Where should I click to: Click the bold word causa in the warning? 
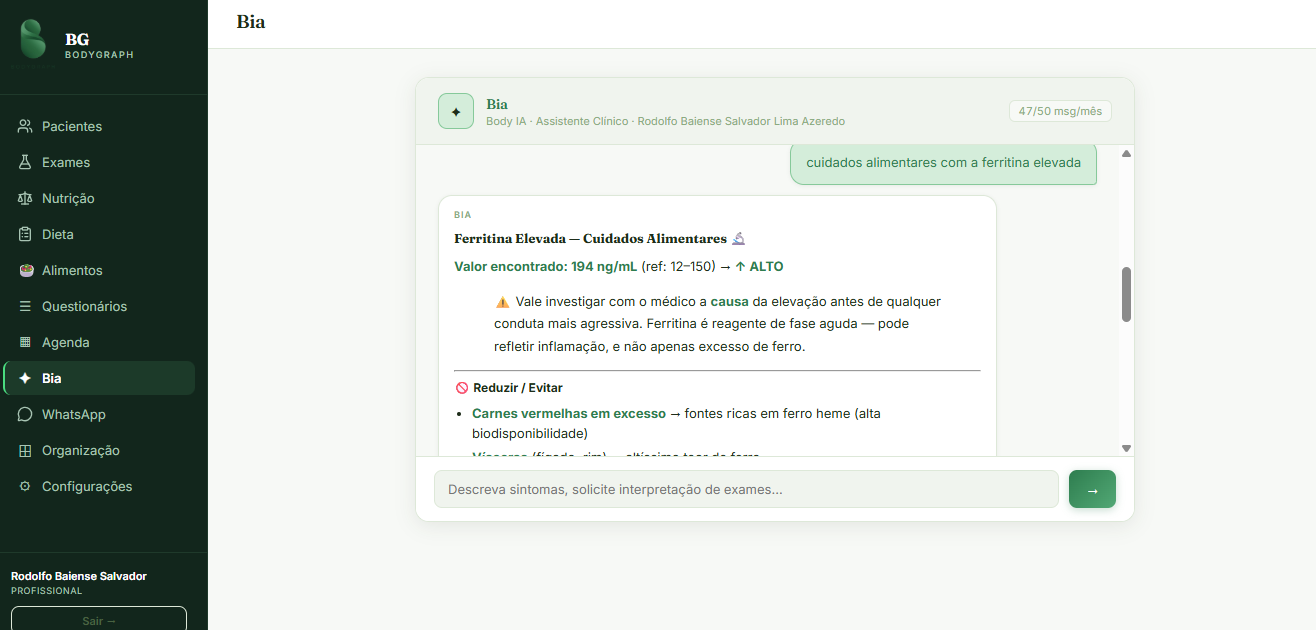click(x=730, y=301)
